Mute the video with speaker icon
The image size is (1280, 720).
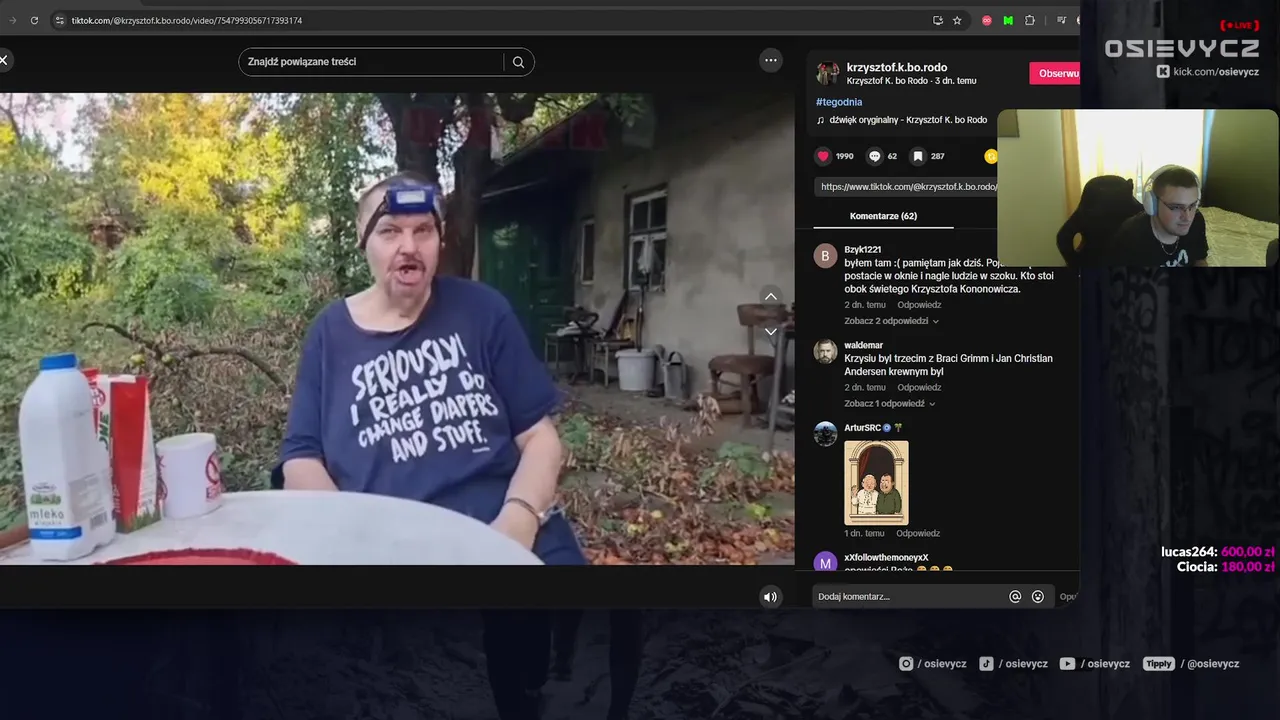pos(770,597)
